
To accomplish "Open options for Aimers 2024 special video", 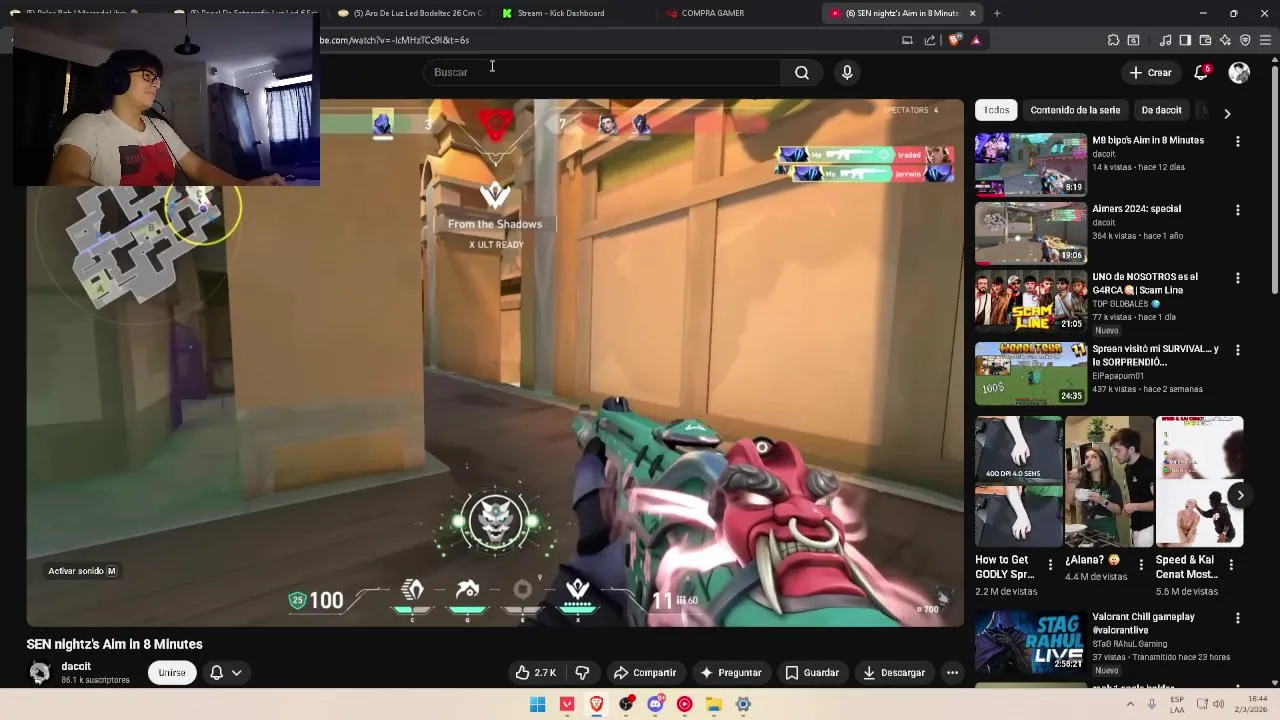I will tap(1237, 210).
